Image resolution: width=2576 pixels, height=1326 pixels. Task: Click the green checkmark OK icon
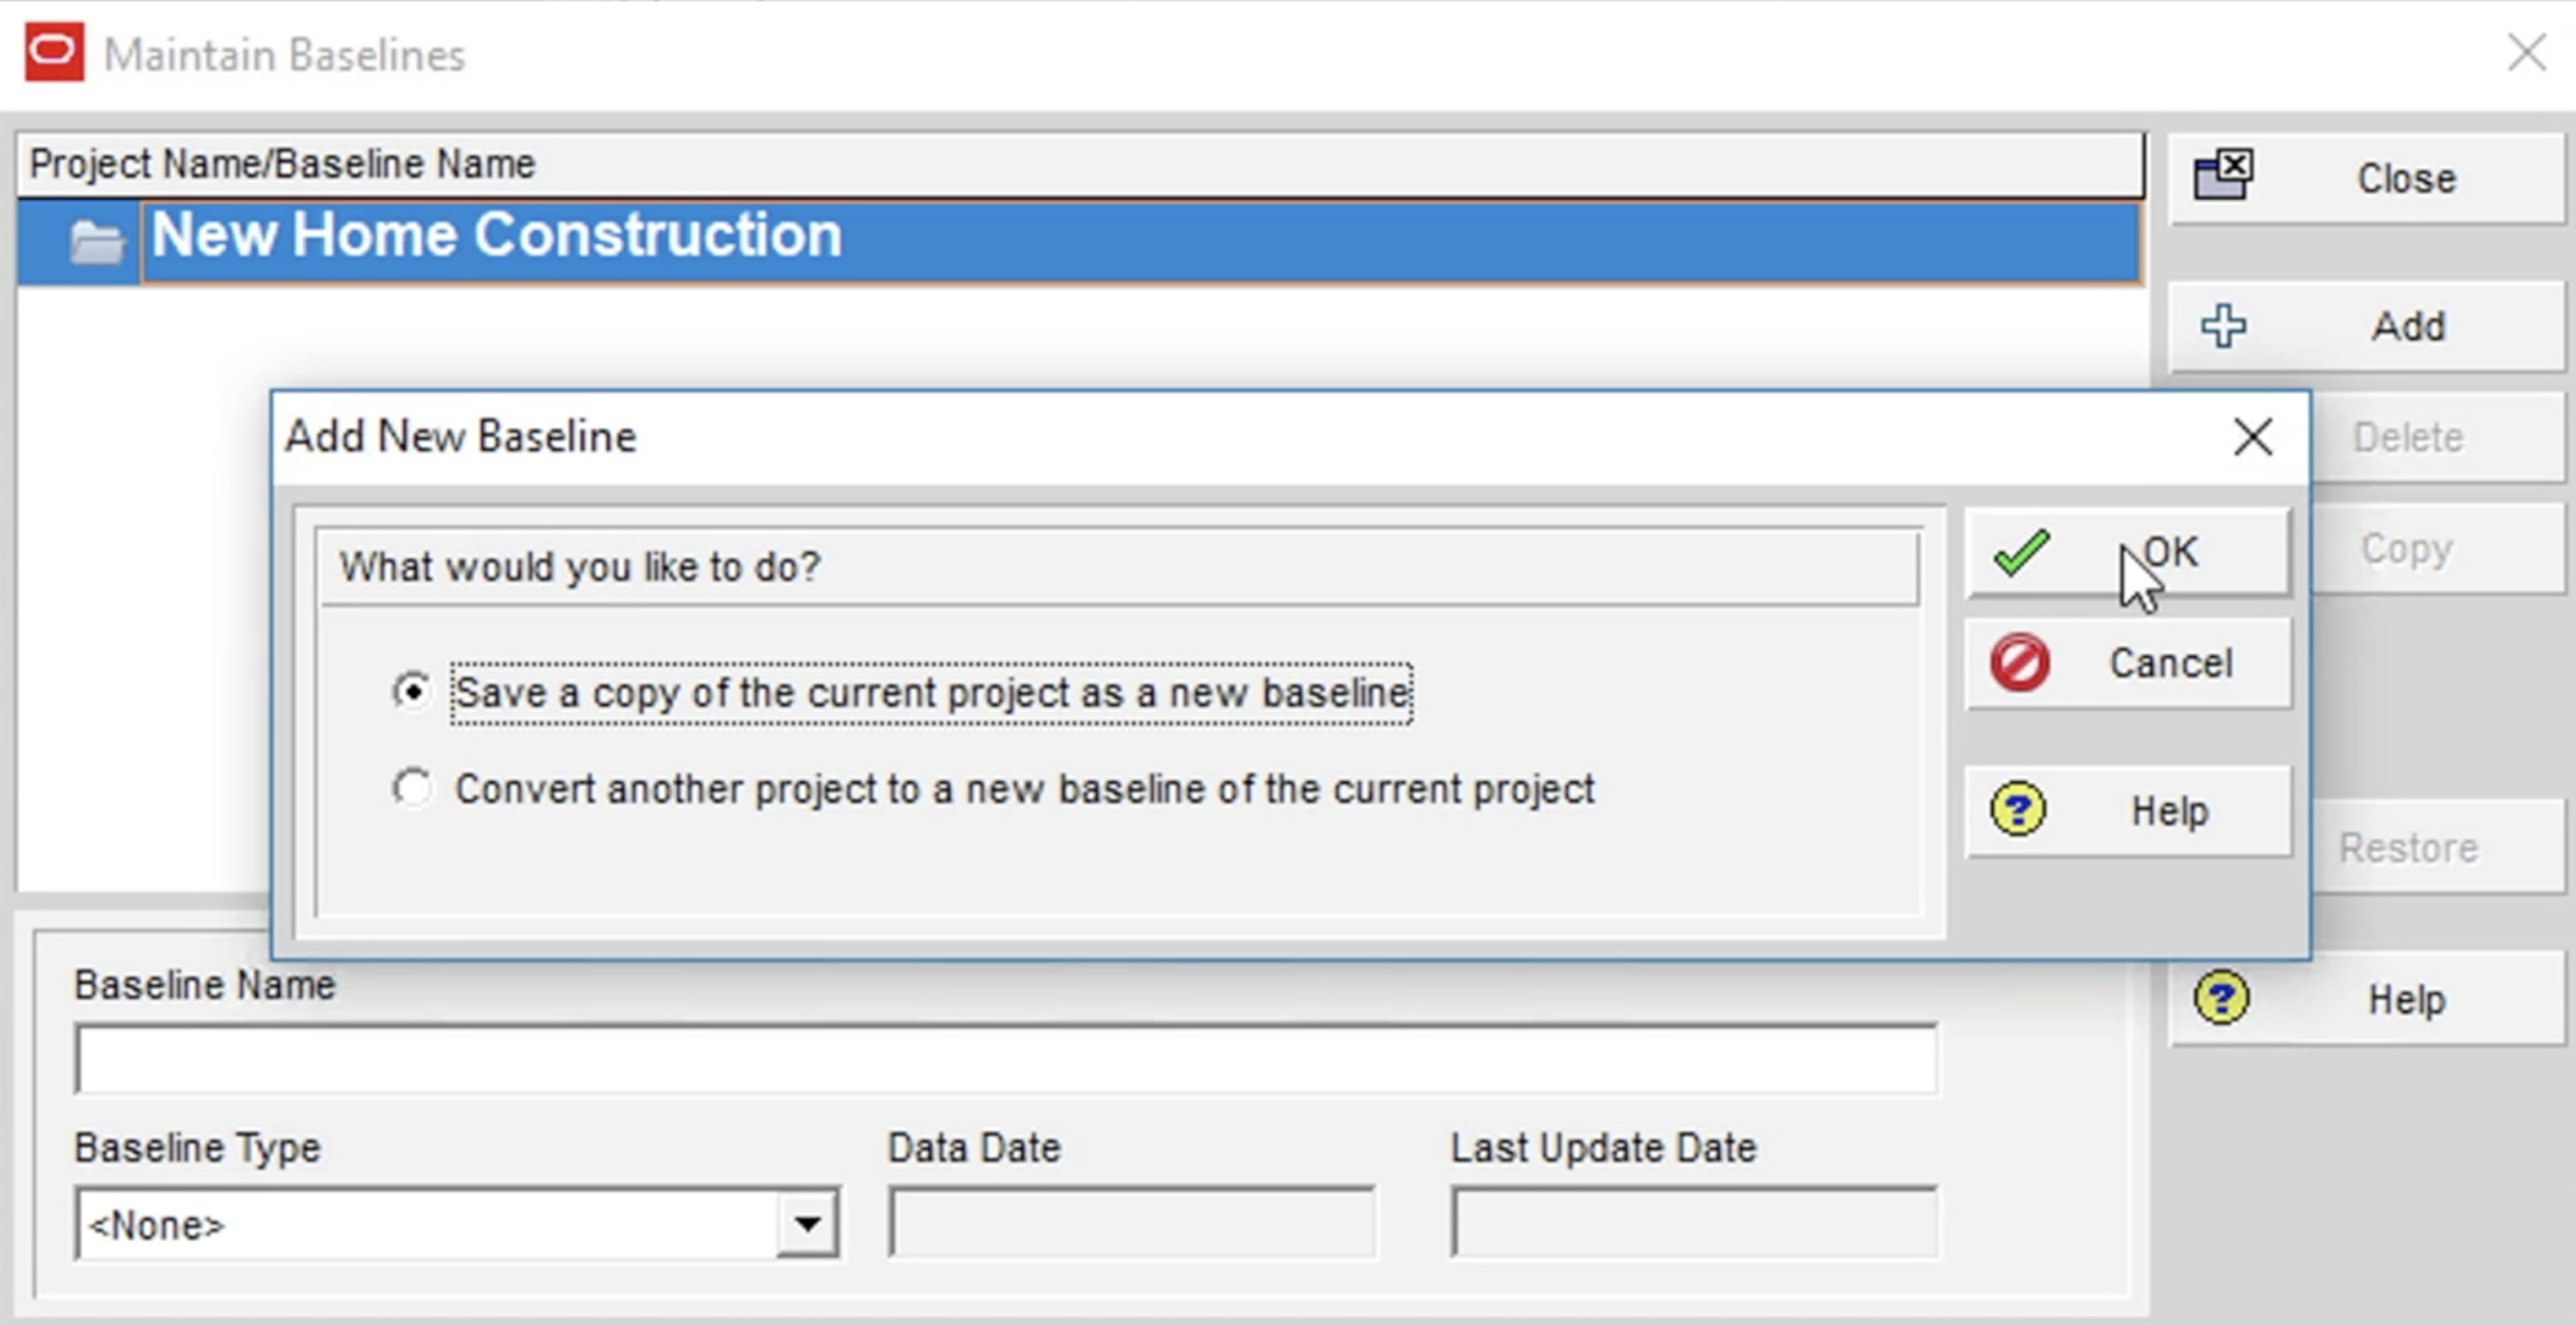click(2021, 553)
